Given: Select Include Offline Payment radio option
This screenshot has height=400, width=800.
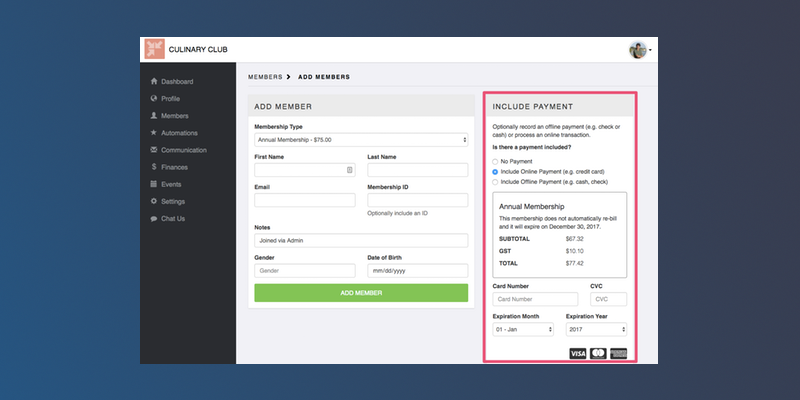Looking at the screenshot, I should 495,182.
